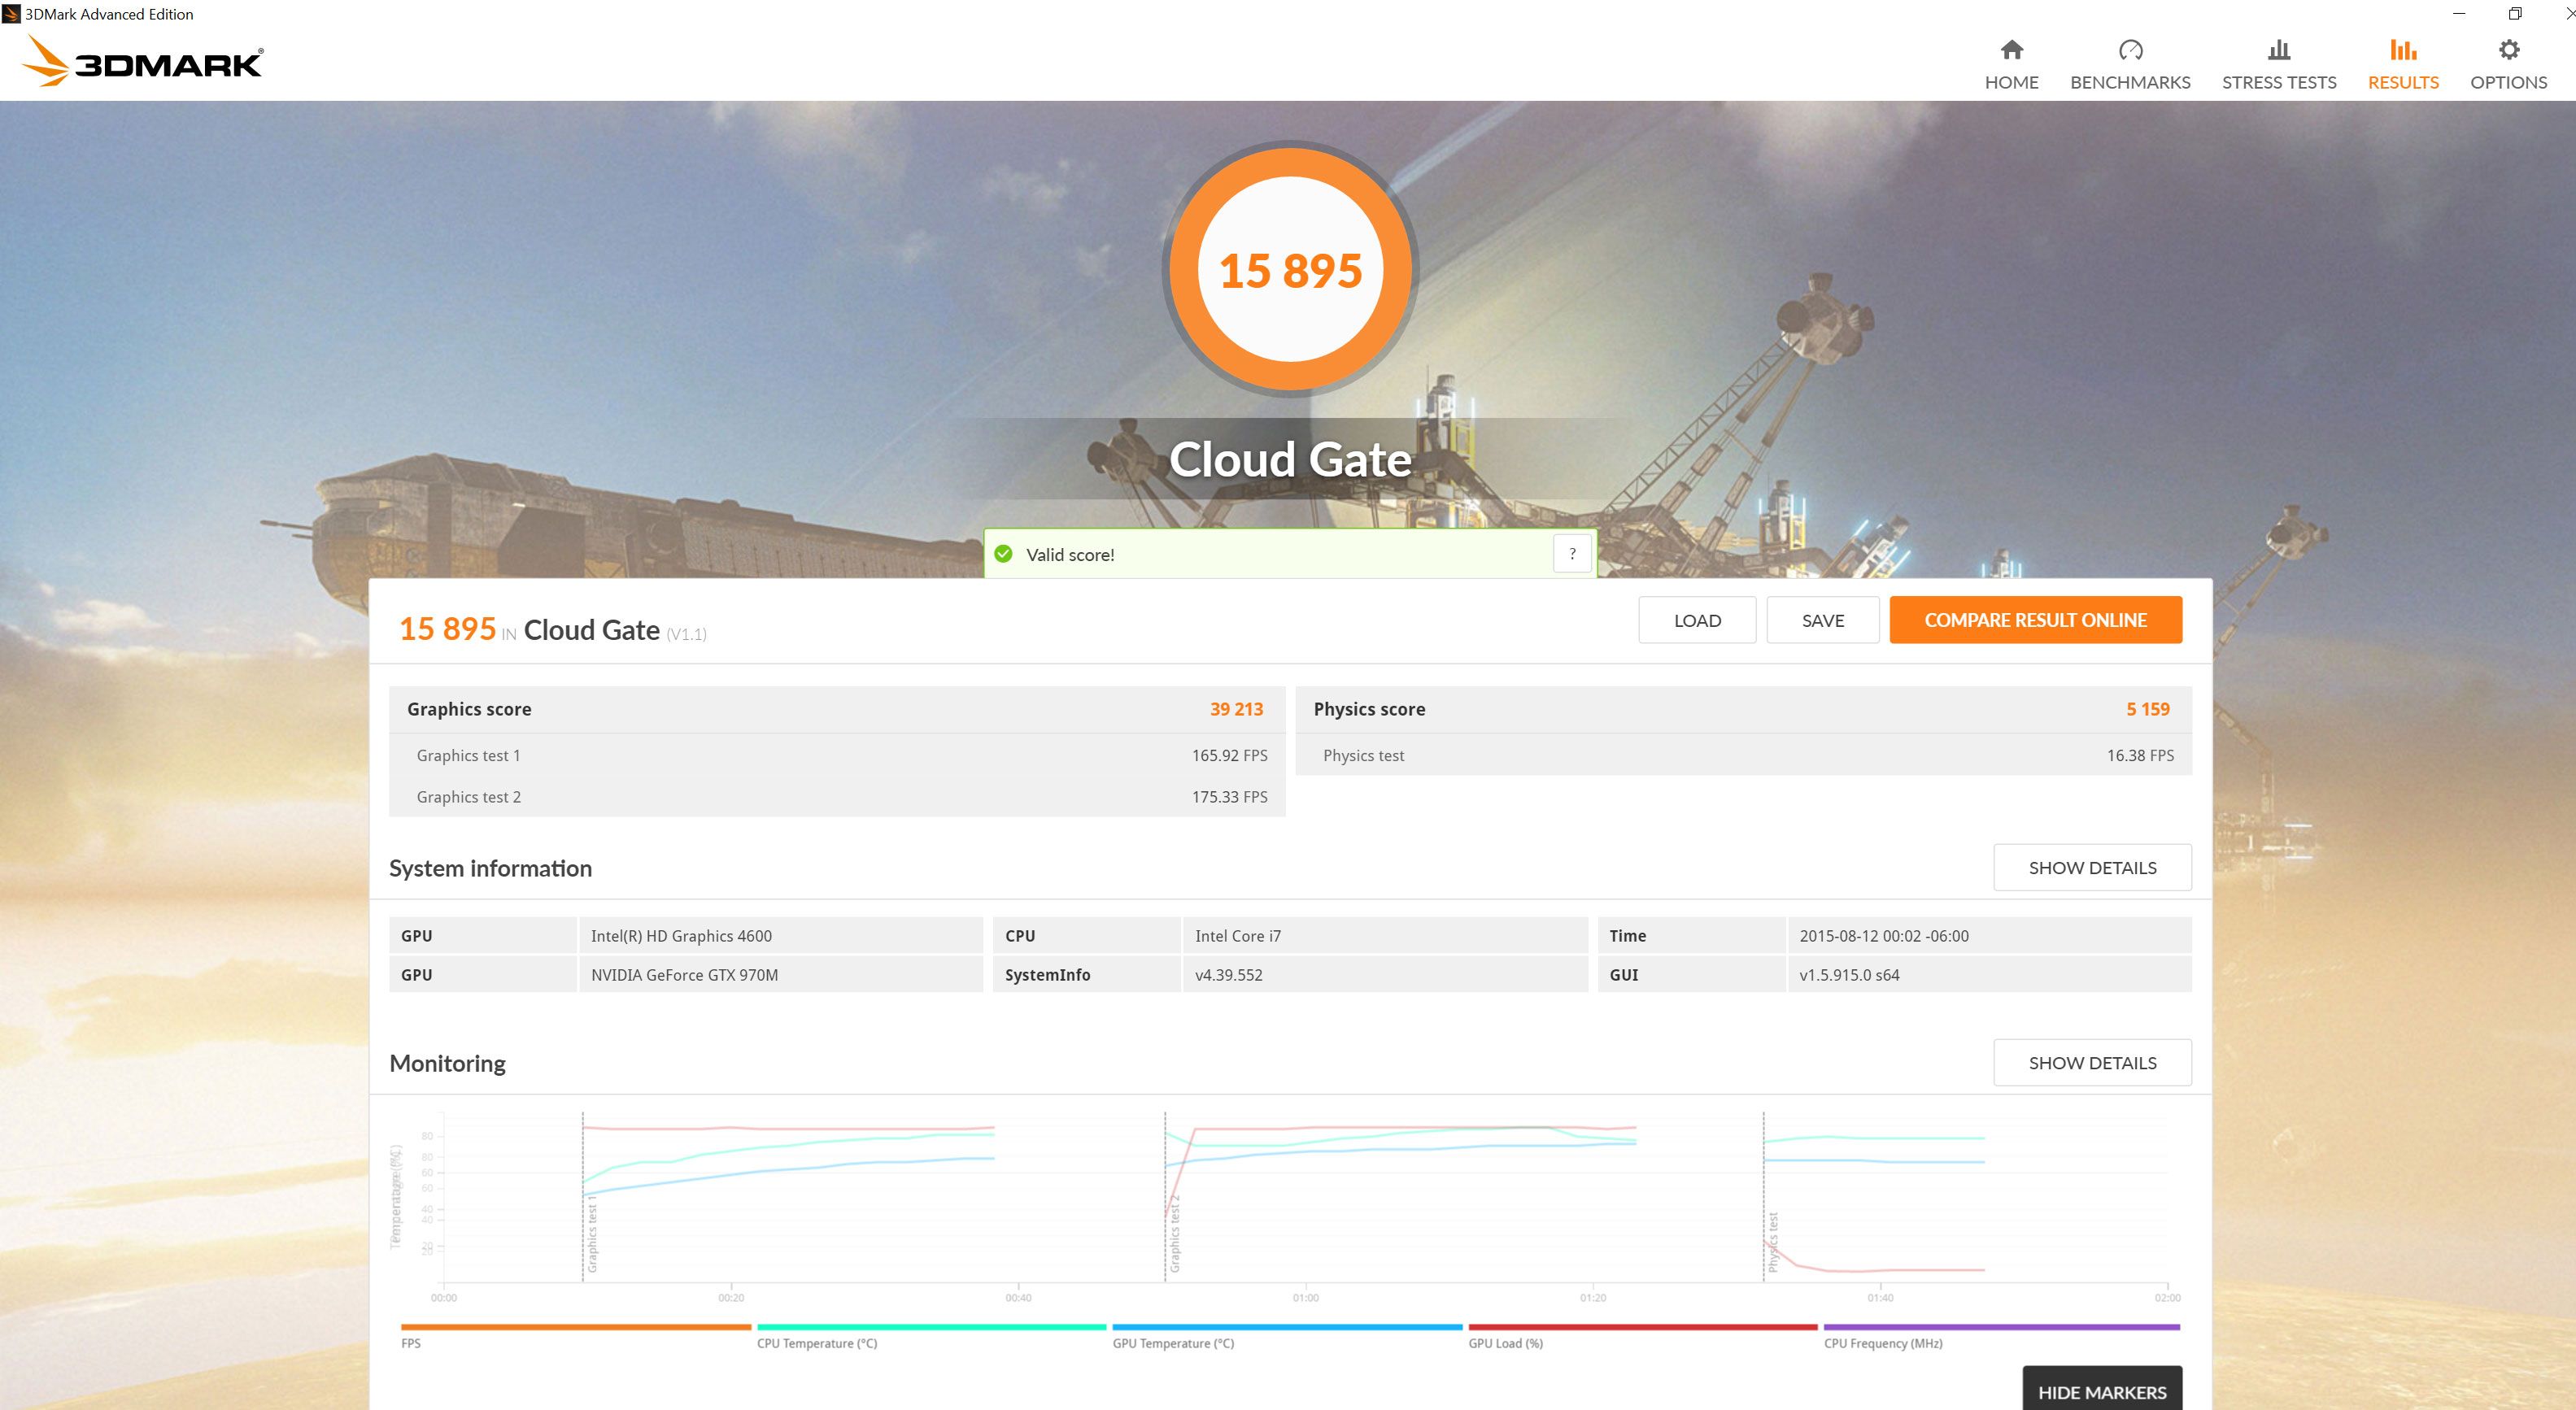Open the valid score question mark help

coord(1571,554)
